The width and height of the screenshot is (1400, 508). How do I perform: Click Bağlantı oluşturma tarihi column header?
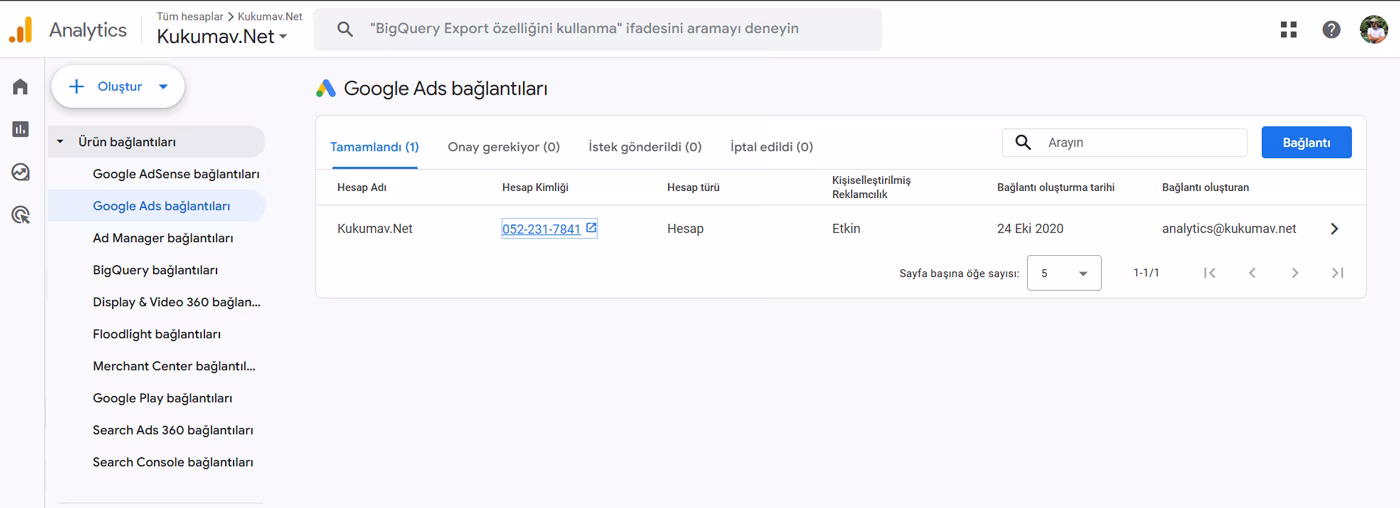1055,187
